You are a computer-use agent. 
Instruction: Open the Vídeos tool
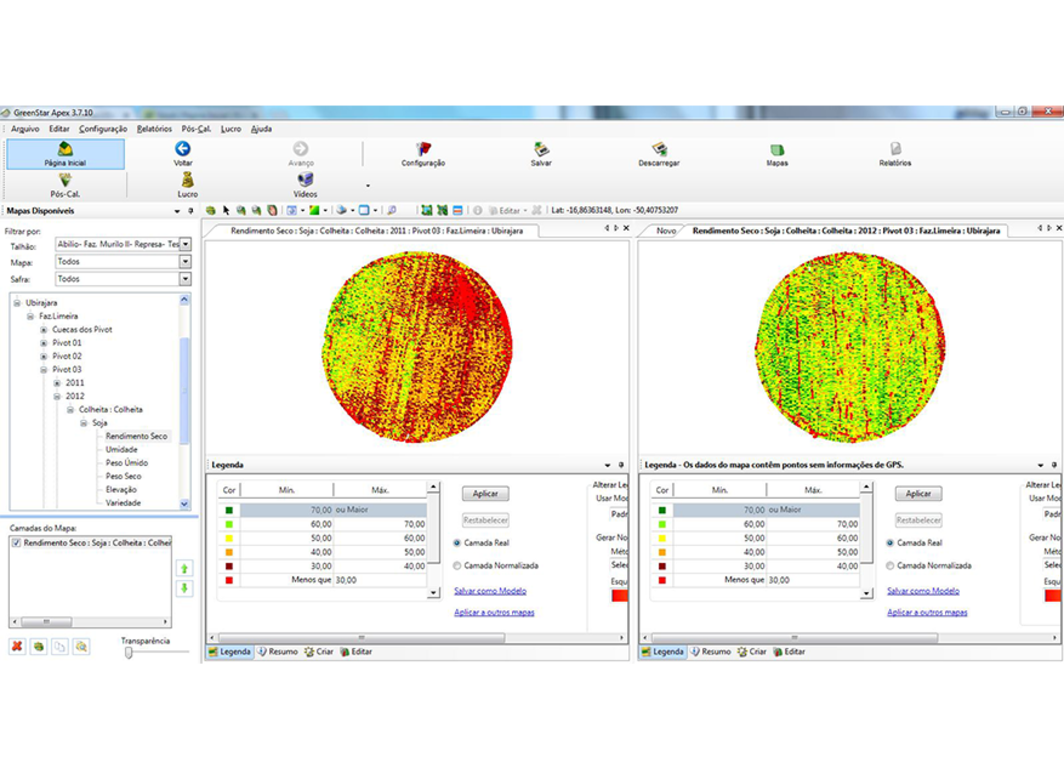tap(304, 184)
